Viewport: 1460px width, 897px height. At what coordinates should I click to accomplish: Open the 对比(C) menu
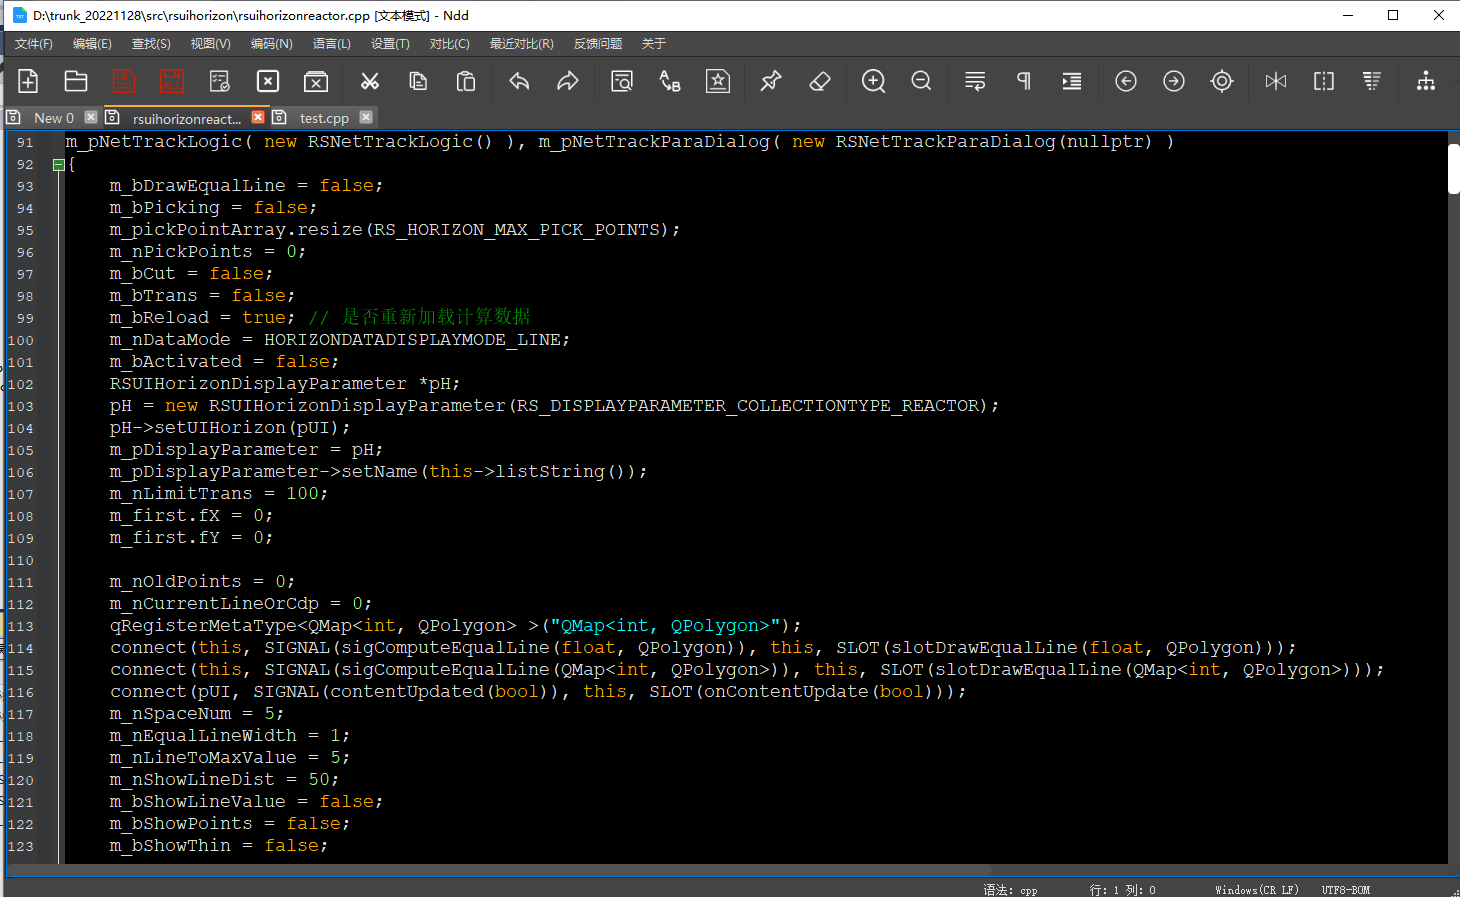[449, 44]
